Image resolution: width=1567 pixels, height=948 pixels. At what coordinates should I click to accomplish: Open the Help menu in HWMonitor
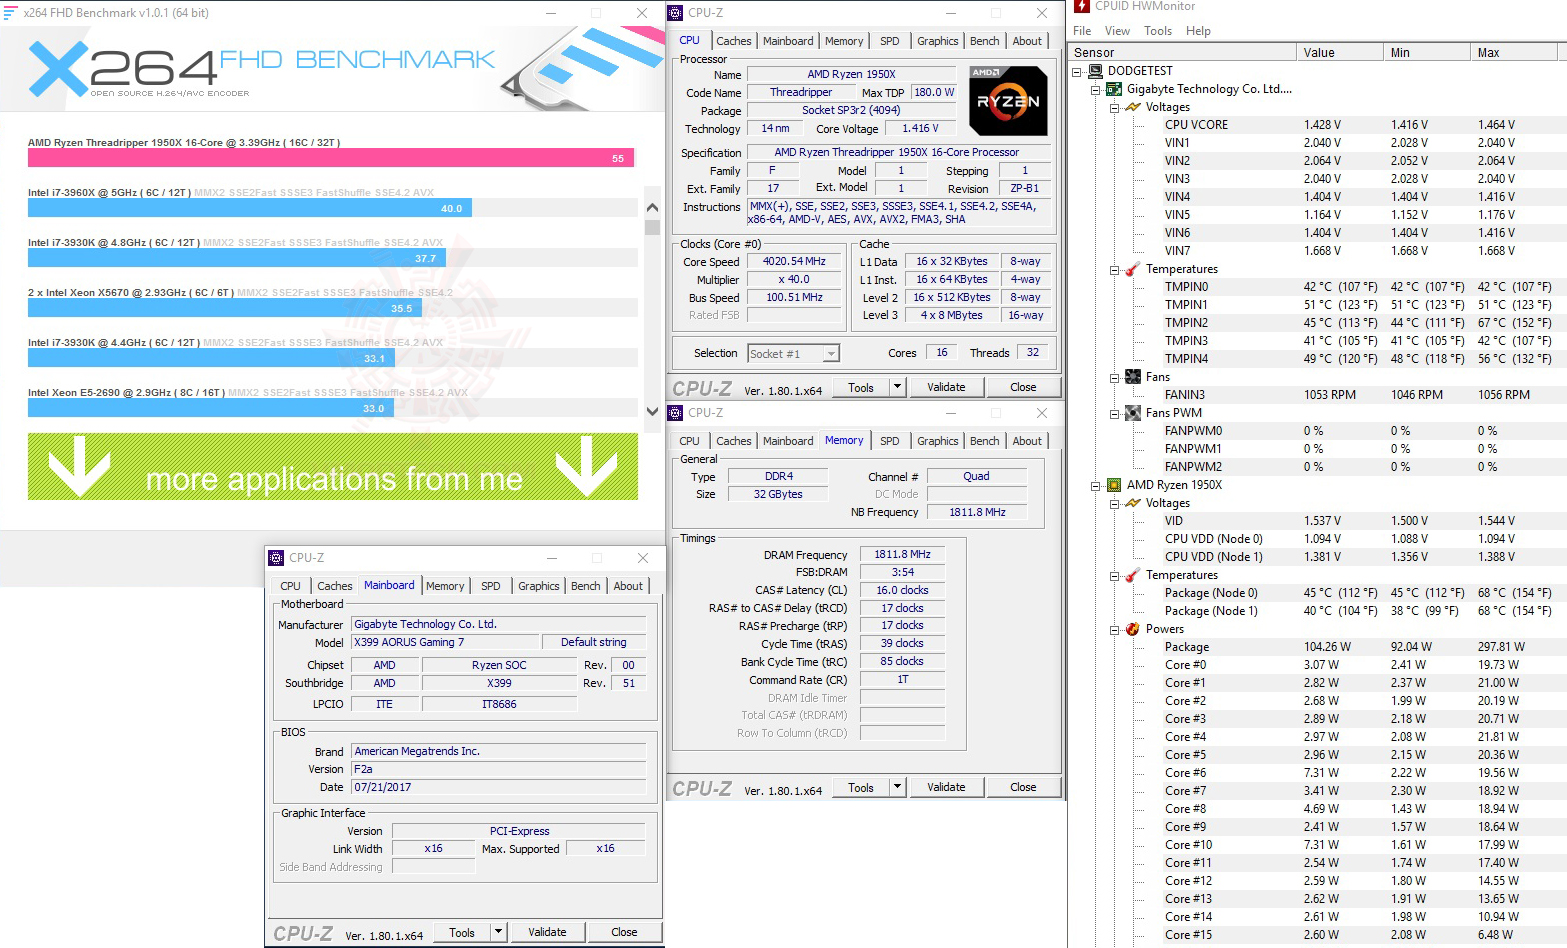[x=1198, y=31]
